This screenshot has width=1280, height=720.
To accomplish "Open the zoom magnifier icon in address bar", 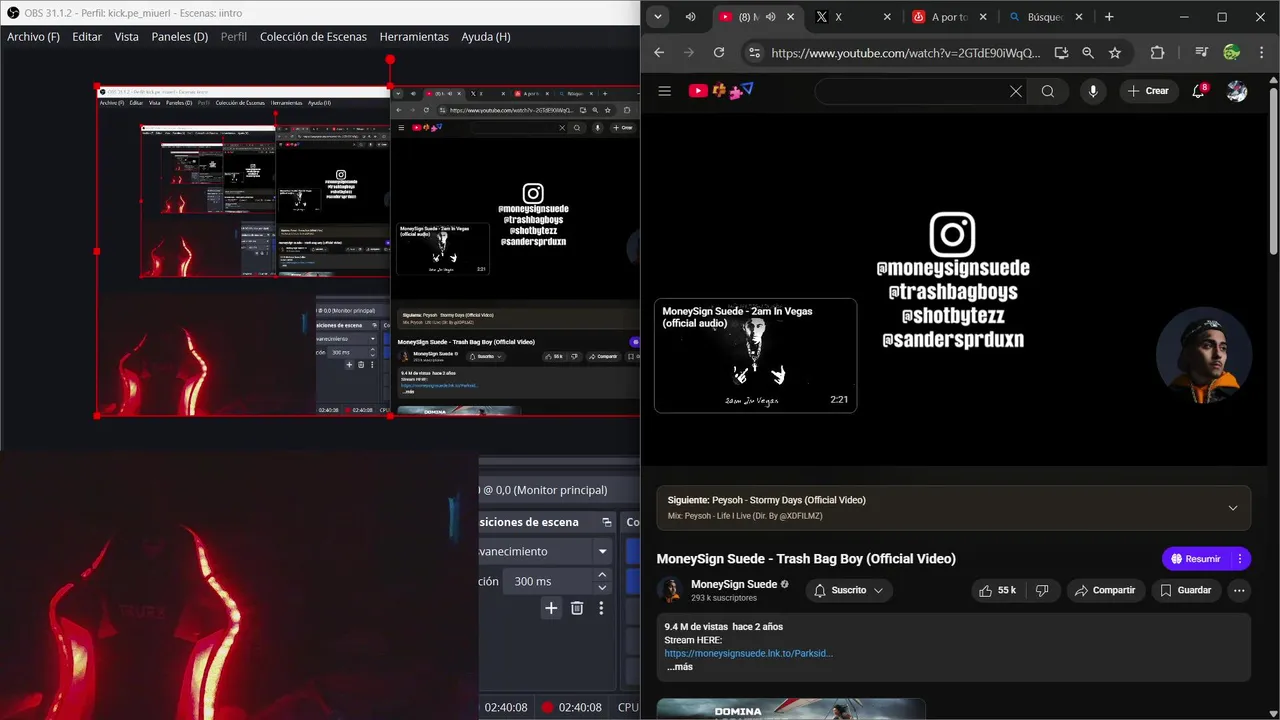I will [x=1088, y=53].
